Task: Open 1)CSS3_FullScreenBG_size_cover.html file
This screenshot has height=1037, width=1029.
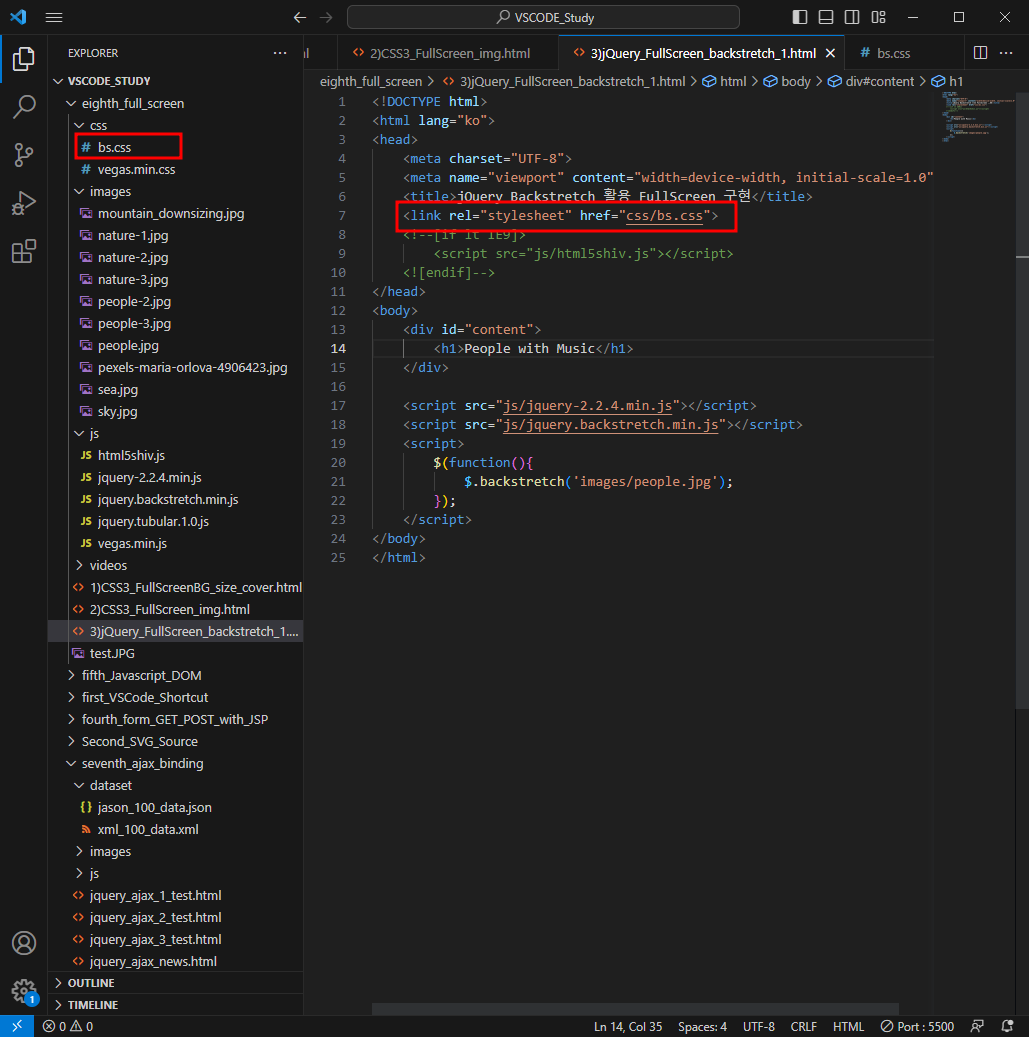Action: coord(175,587)
